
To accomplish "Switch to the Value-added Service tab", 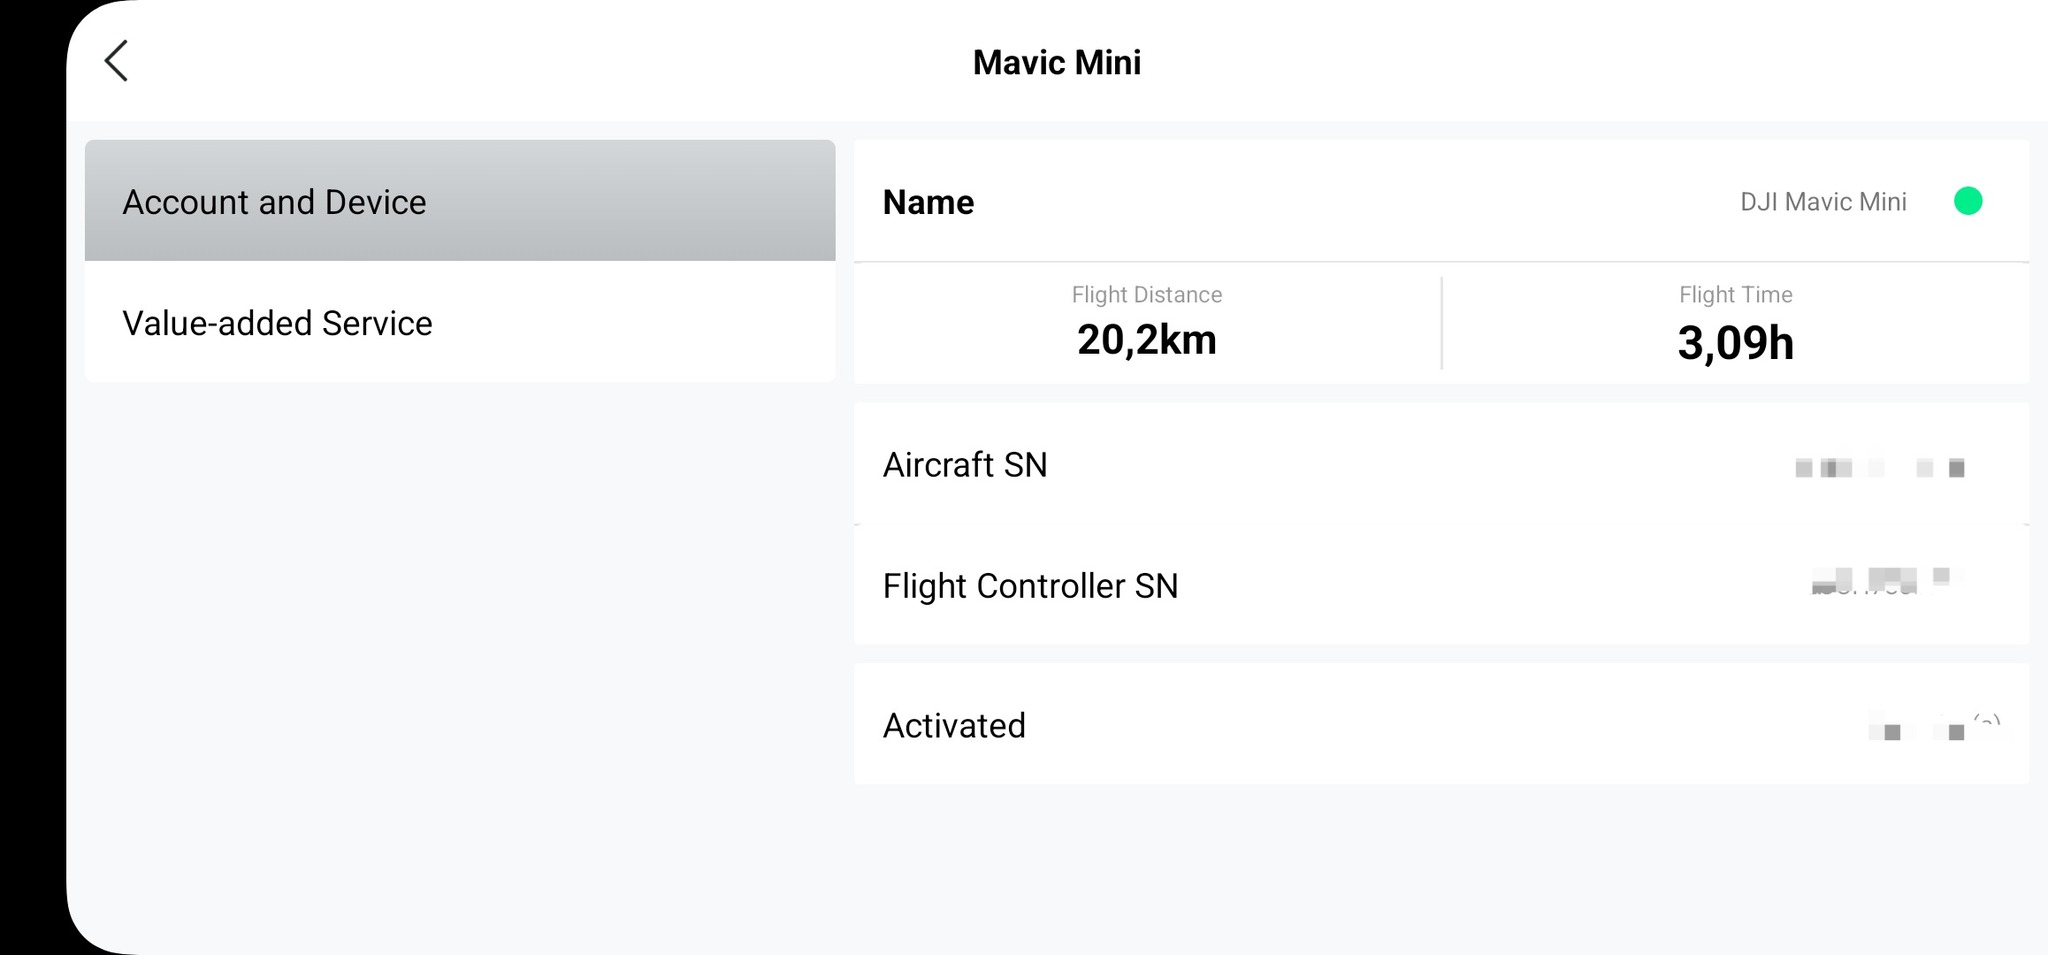I will [x=460, y=323].
